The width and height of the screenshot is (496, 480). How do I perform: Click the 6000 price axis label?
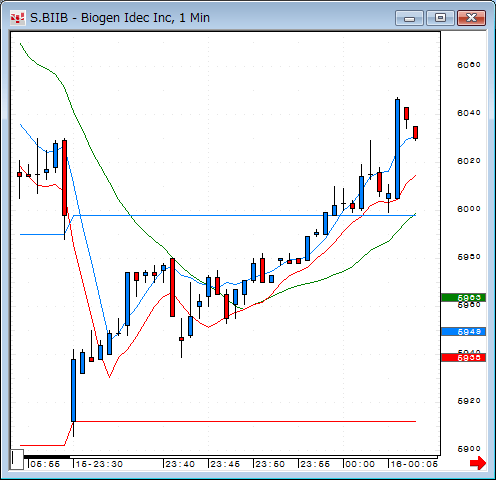[x=469, y=209]
